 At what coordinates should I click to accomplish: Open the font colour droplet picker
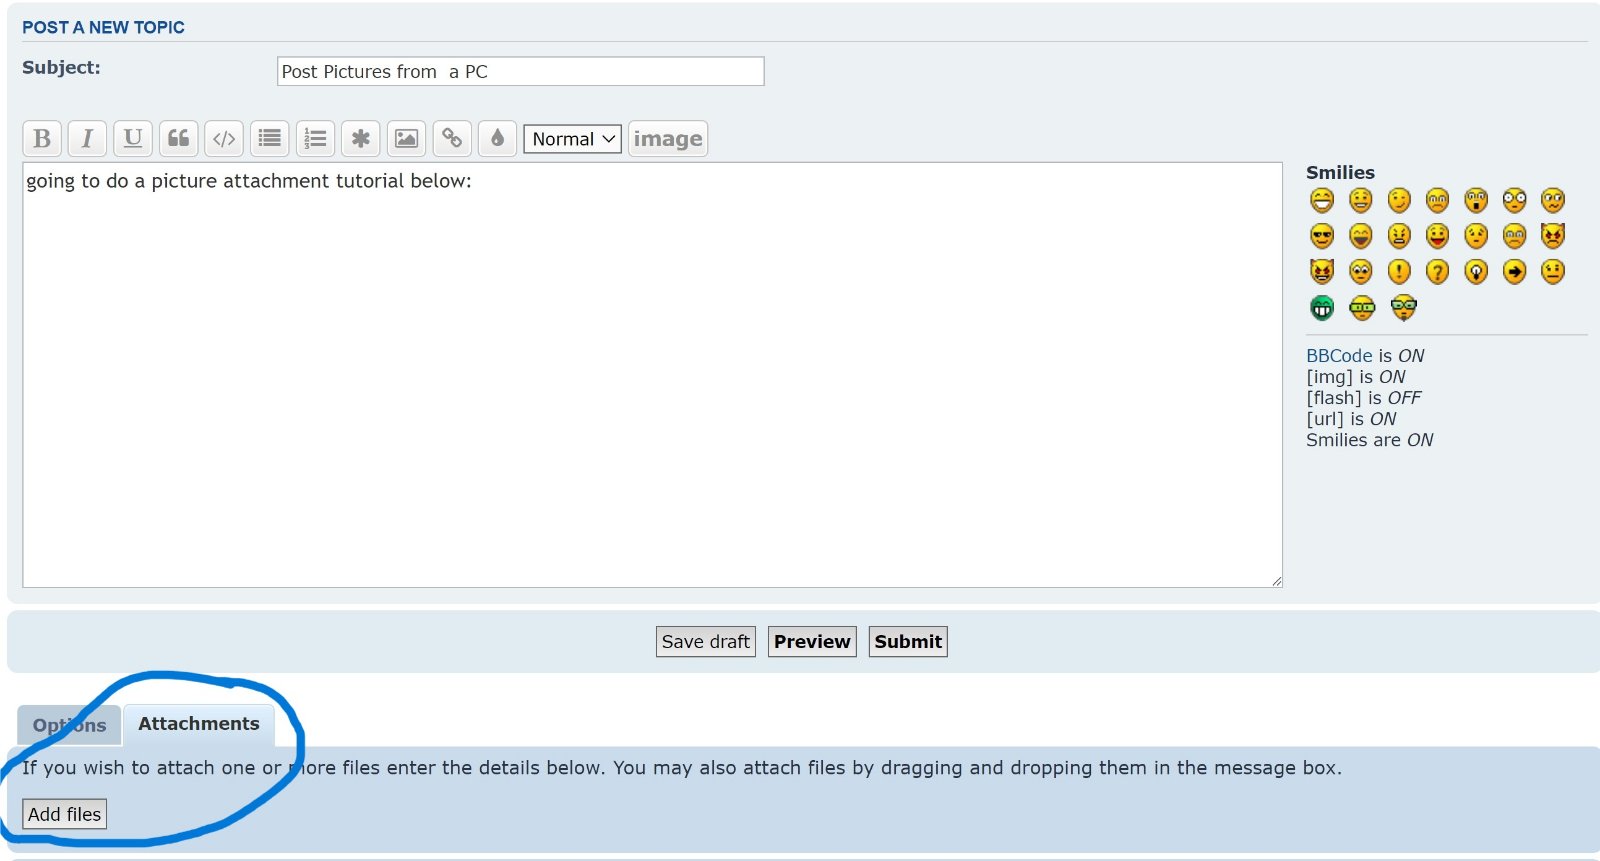[x=497, y=138]
